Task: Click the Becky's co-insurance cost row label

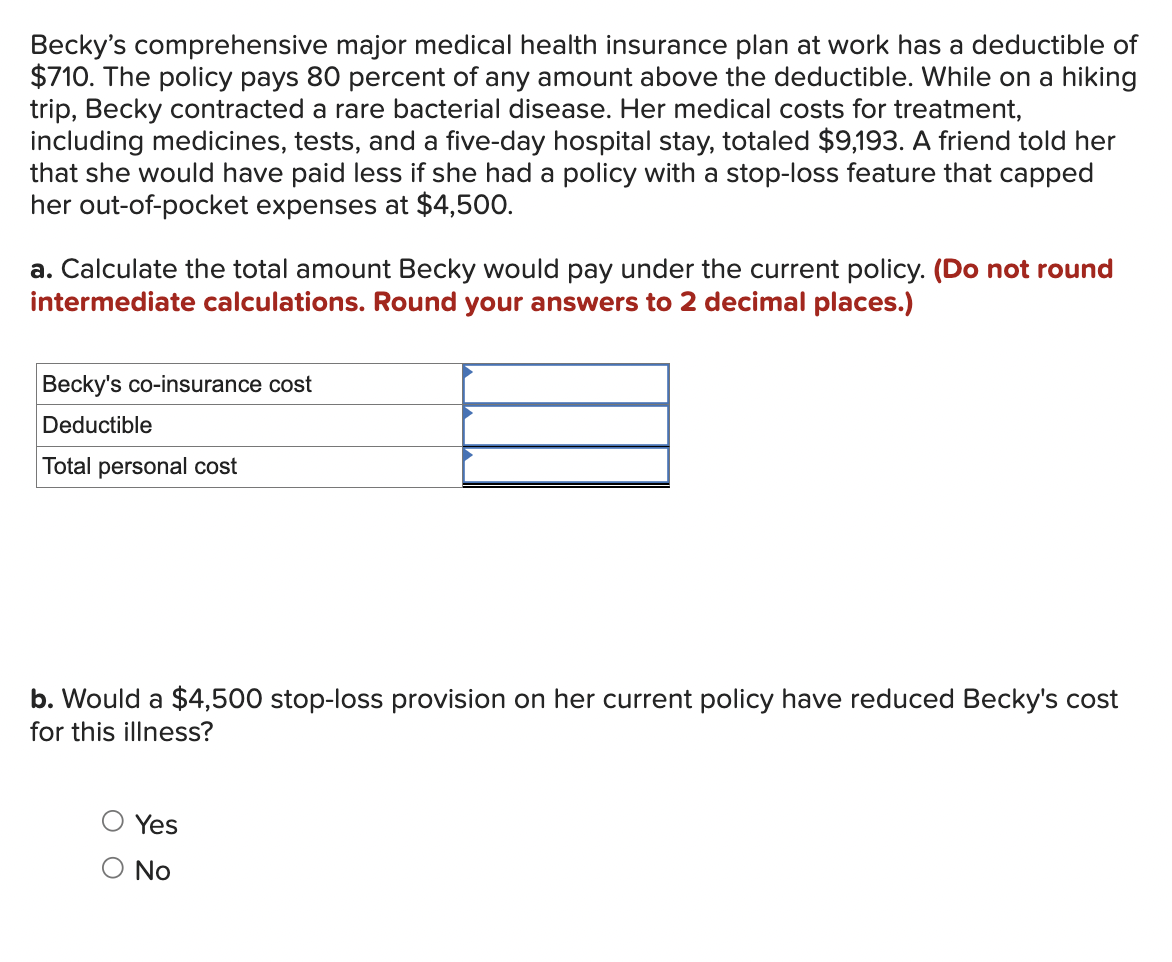Action: (175, 383)
